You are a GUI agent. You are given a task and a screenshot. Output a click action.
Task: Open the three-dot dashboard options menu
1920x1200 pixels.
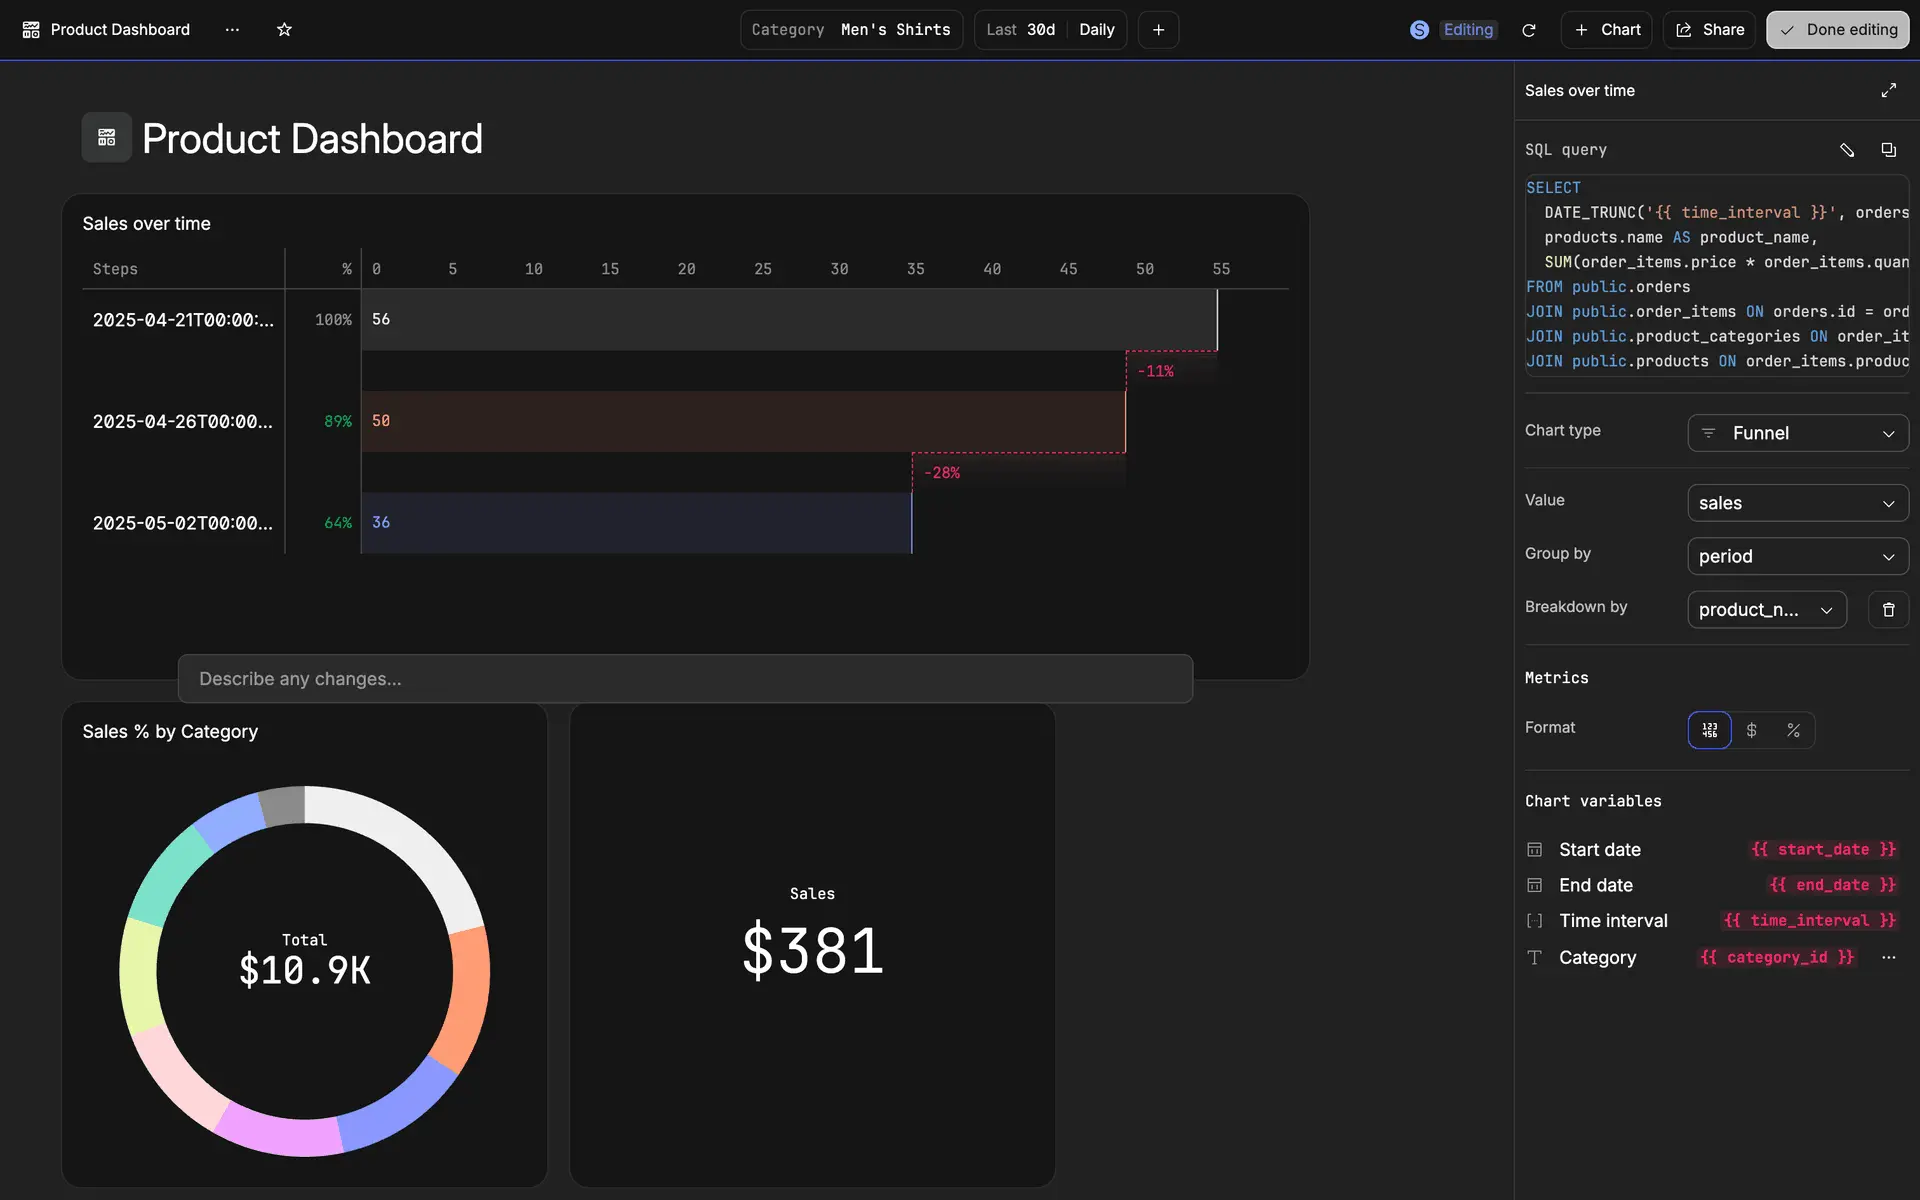(x=232, y=30)
